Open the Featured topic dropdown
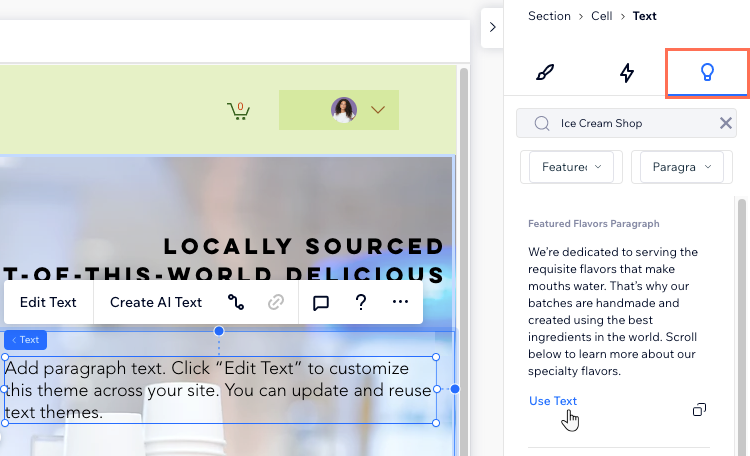 (571, 167)
